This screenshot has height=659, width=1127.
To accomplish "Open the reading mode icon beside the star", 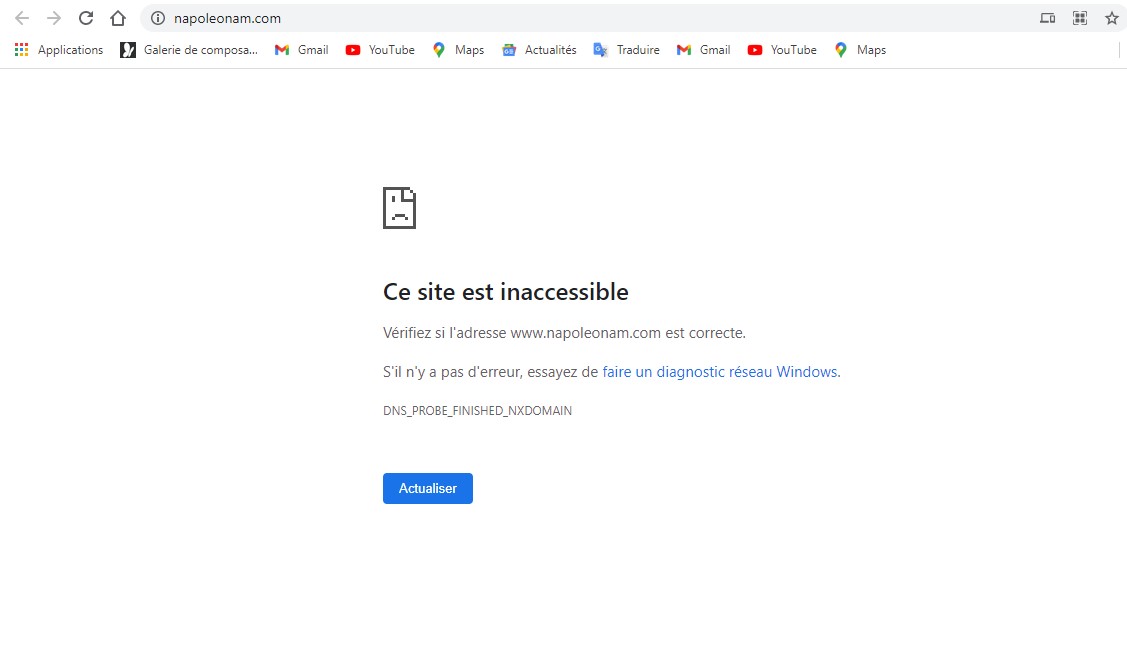I will click(1079, 18).
